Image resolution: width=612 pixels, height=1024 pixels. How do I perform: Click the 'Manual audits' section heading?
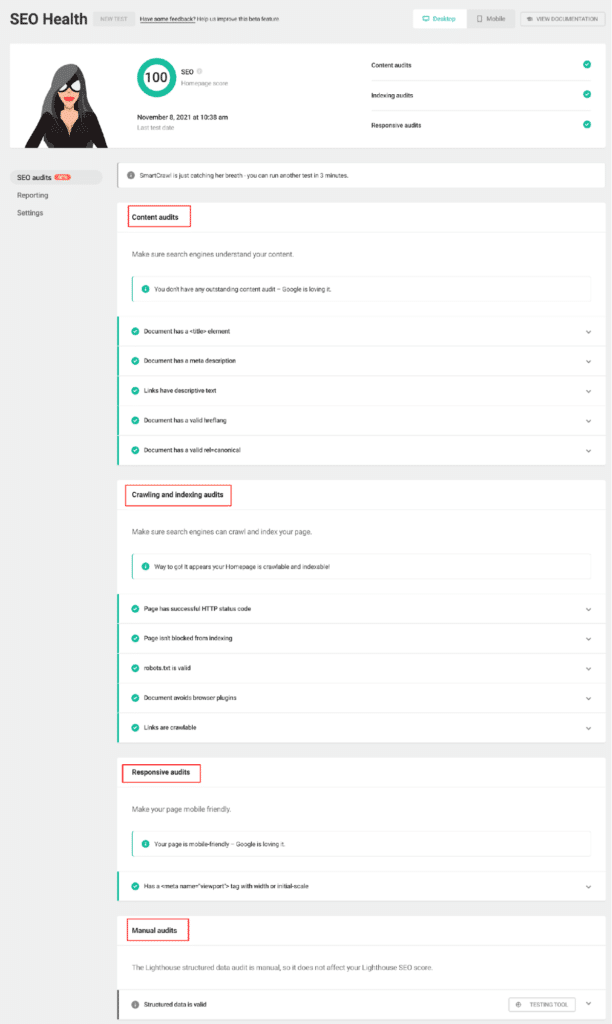(154, 931)
